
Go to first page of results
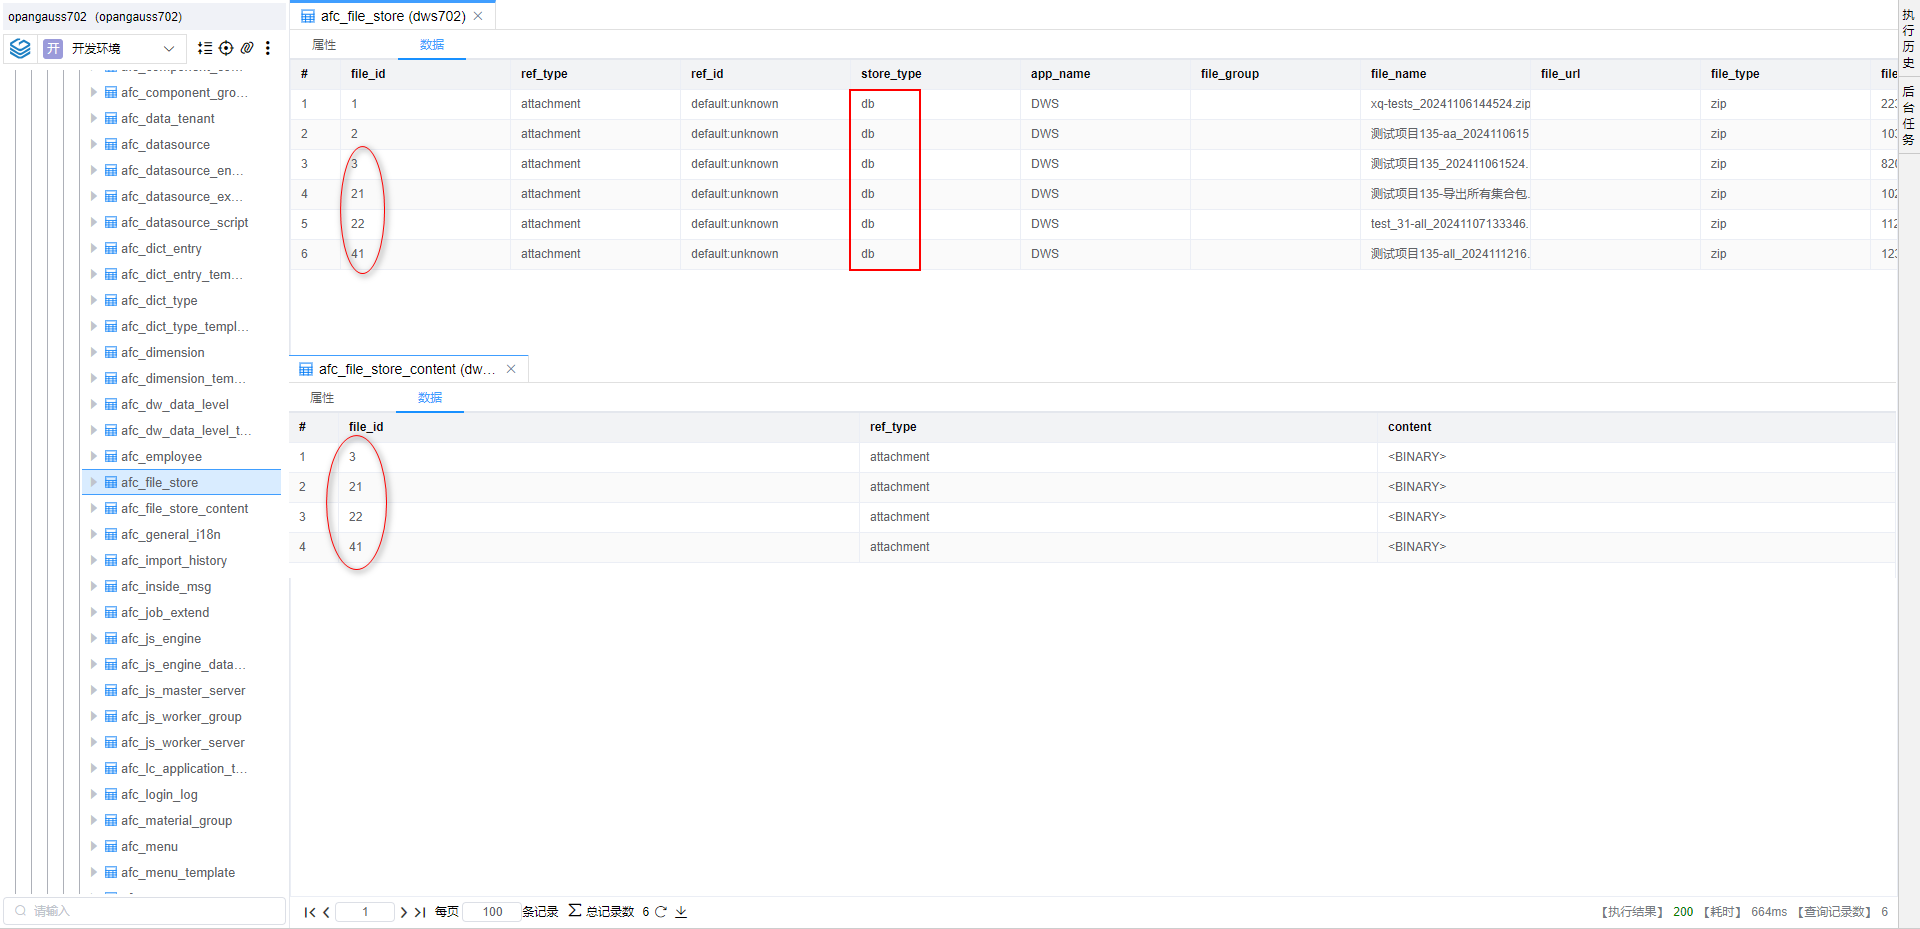310,912
